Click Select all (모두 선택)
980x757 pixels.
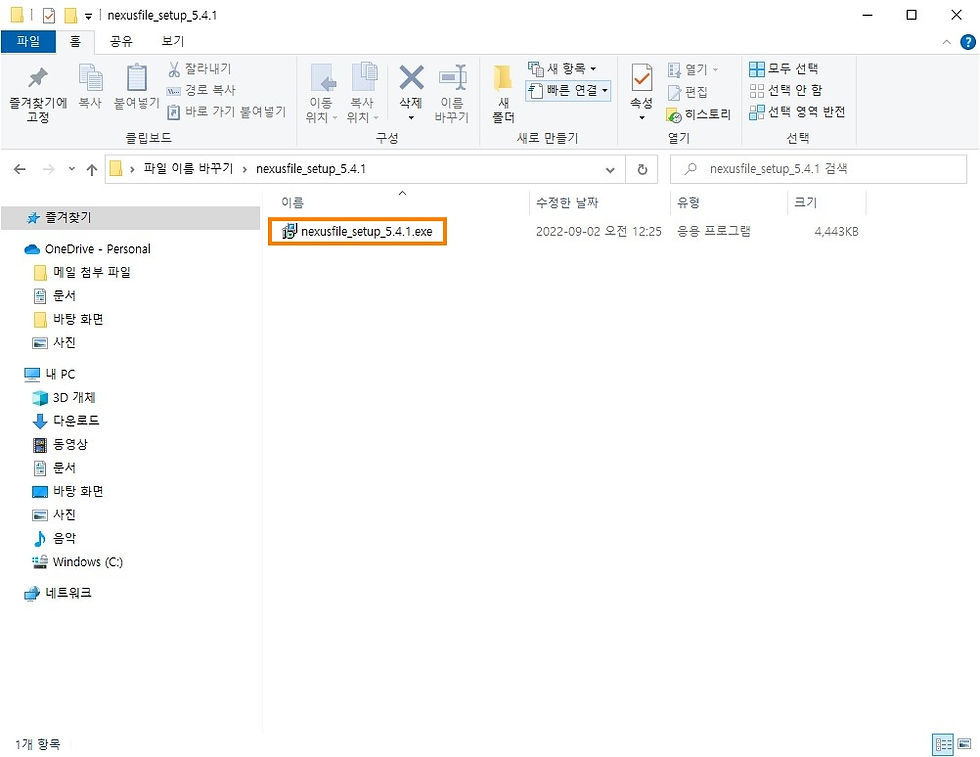tap(784, 69)
